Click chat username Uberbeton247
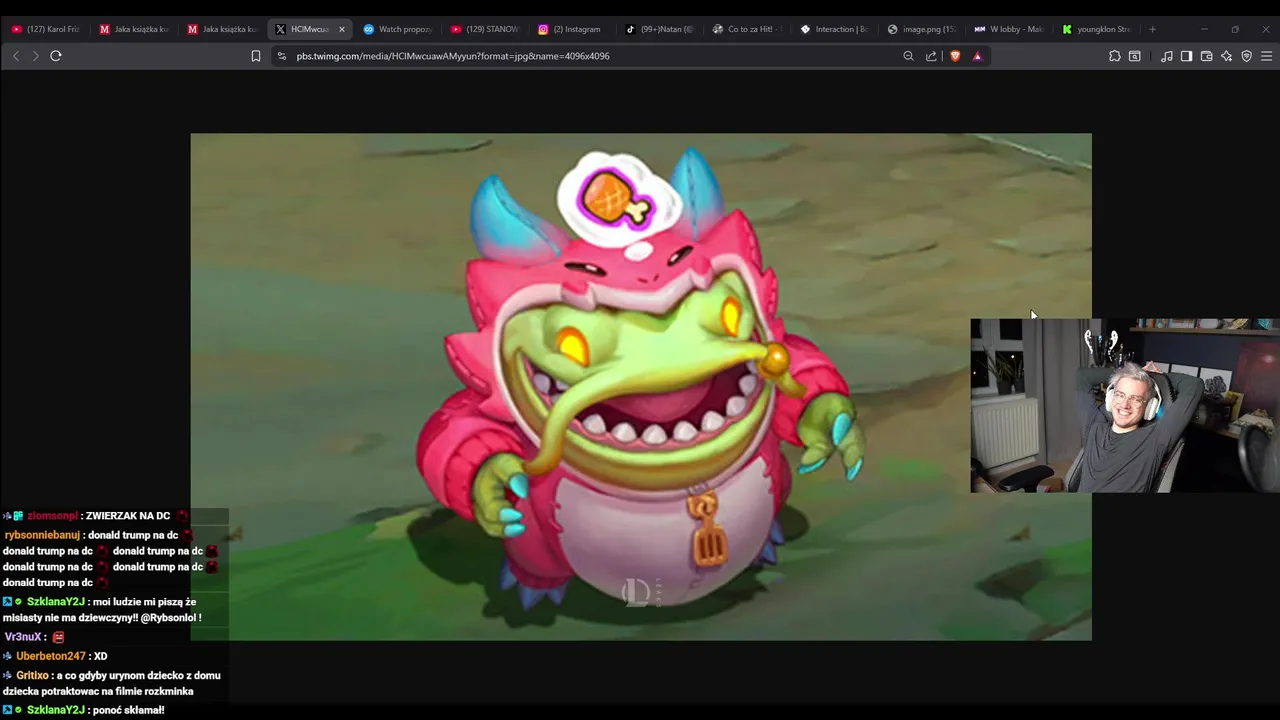The width and height of the screenshot is (1280, 720). [x=51, y=656]
